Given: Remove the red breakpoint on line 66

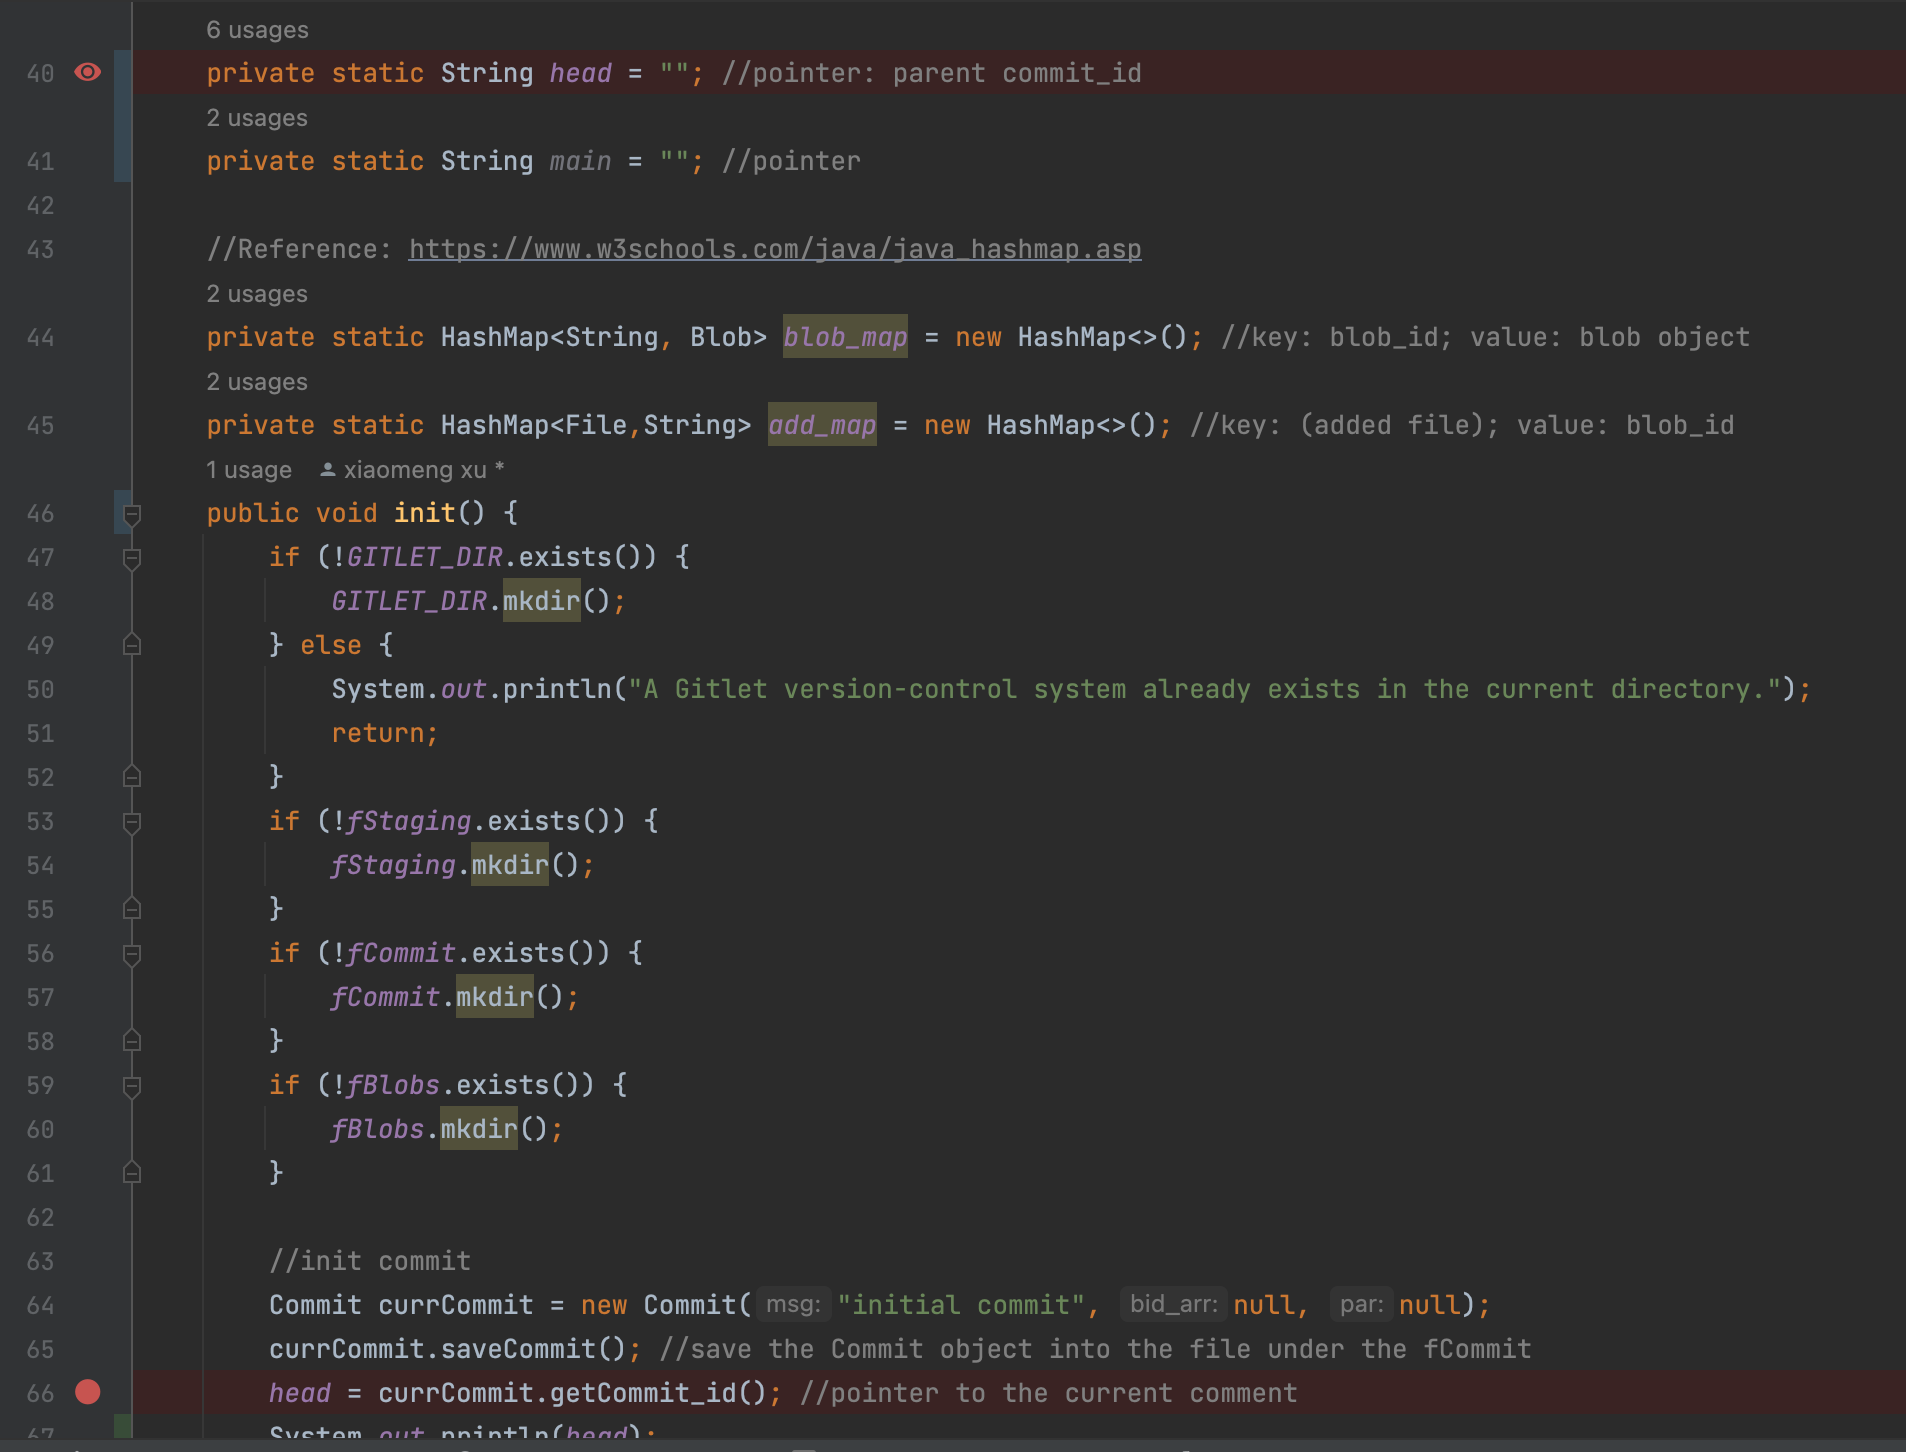Looking at the screenshot, I should [88, 1392].
